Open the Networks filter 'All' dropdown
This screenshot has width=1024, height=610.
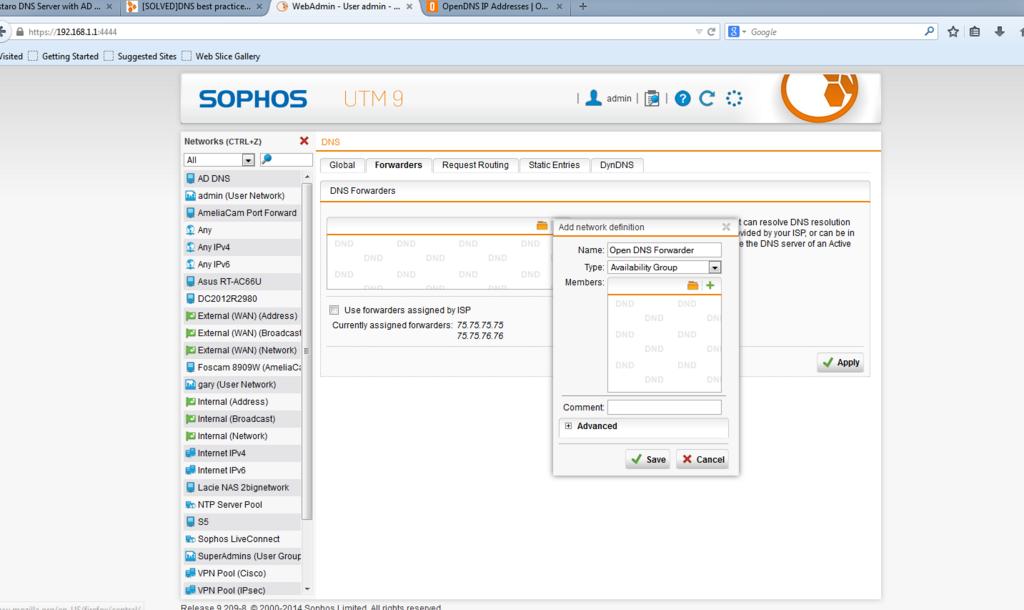point(219,160)
